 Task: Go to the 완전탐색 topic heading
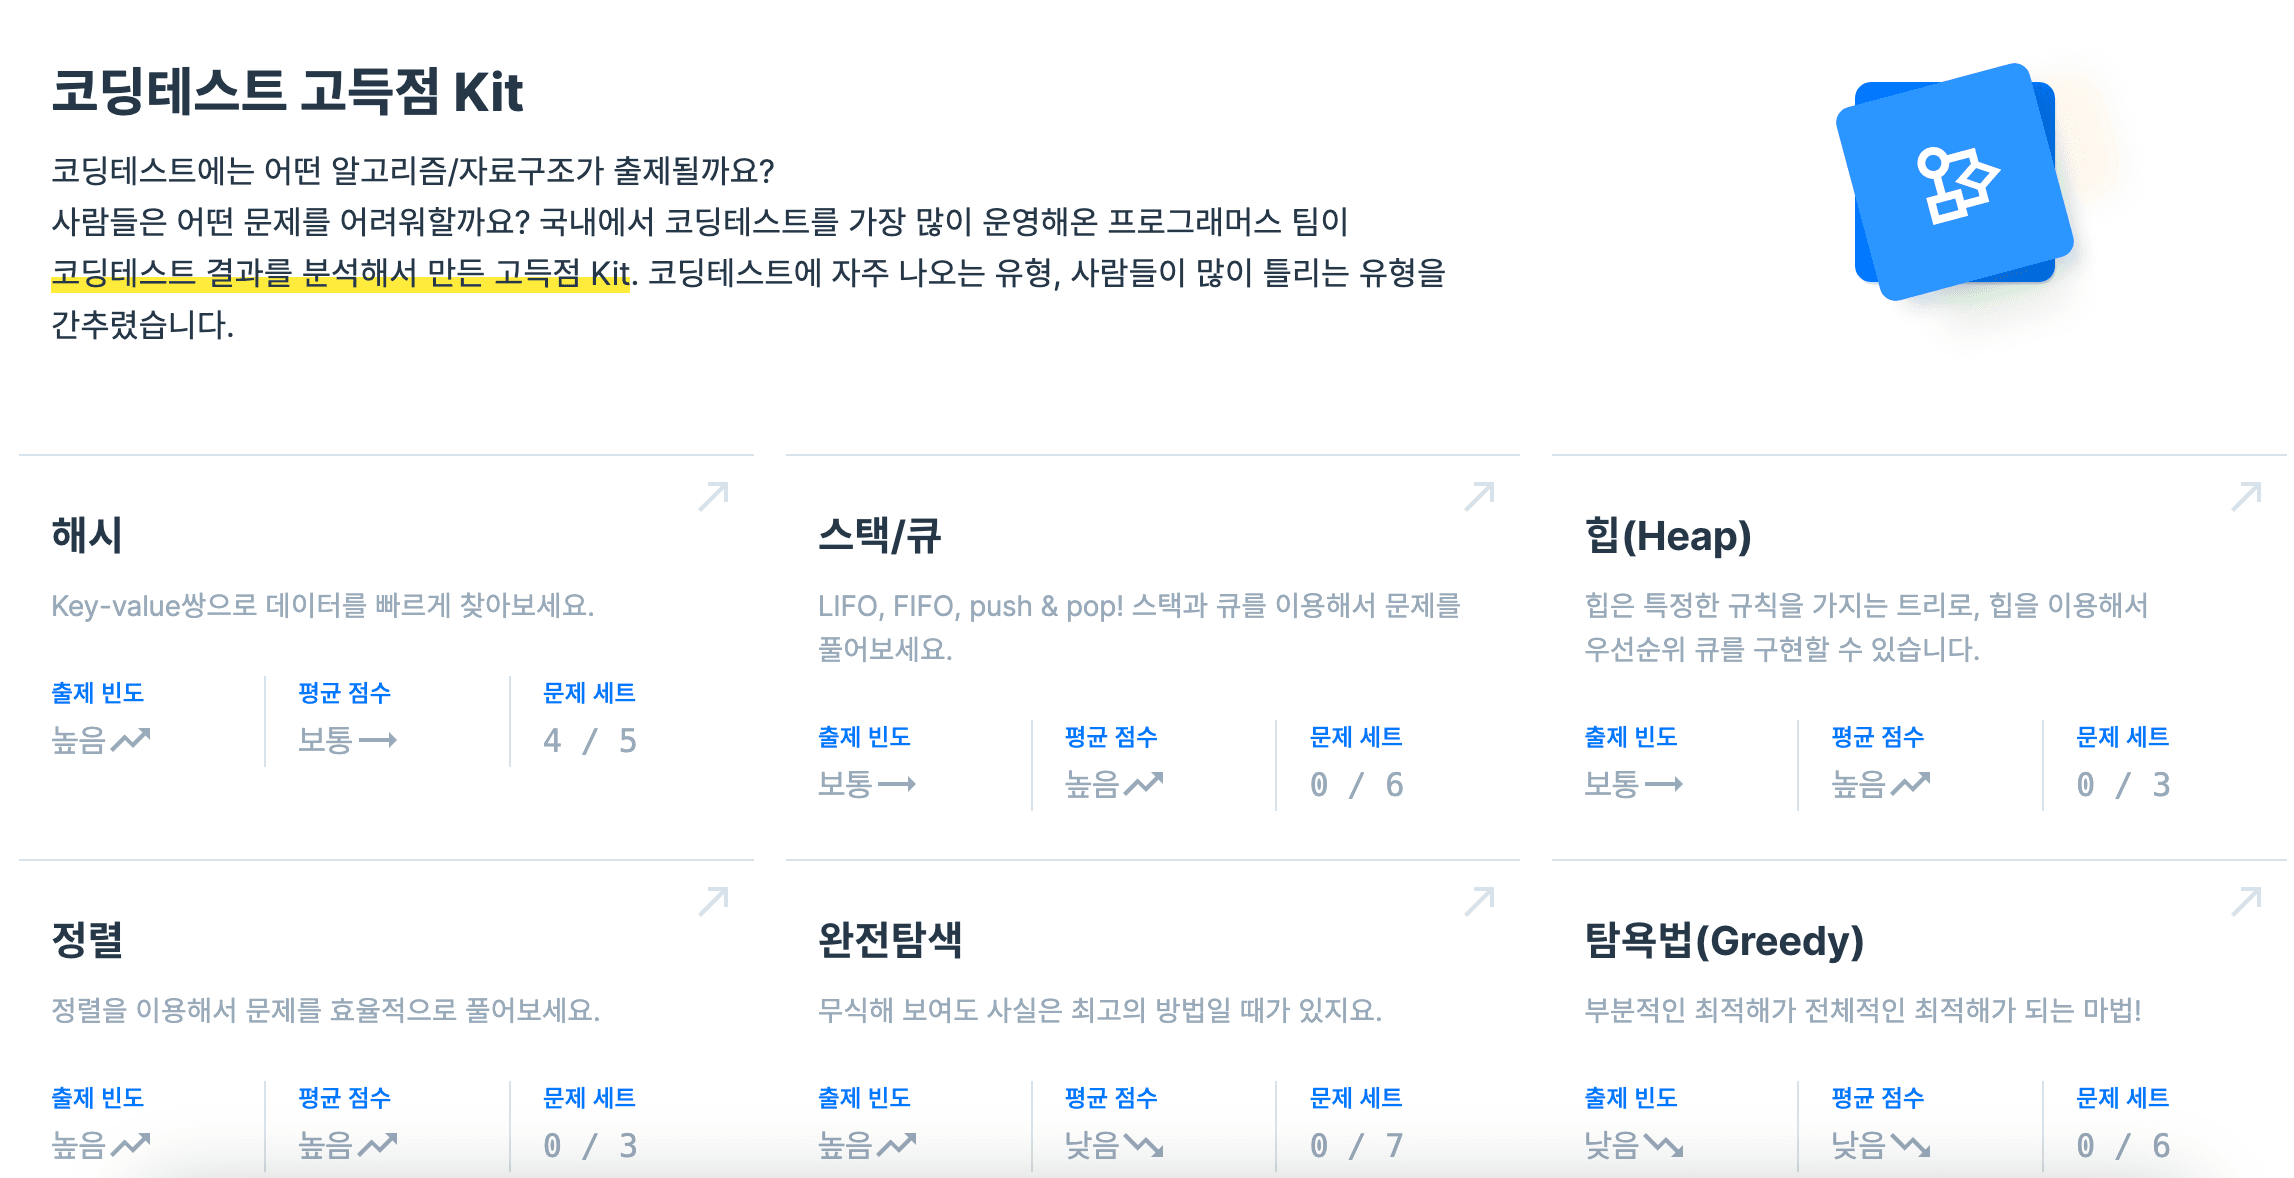pyautogui.click(x=889, y=940)
